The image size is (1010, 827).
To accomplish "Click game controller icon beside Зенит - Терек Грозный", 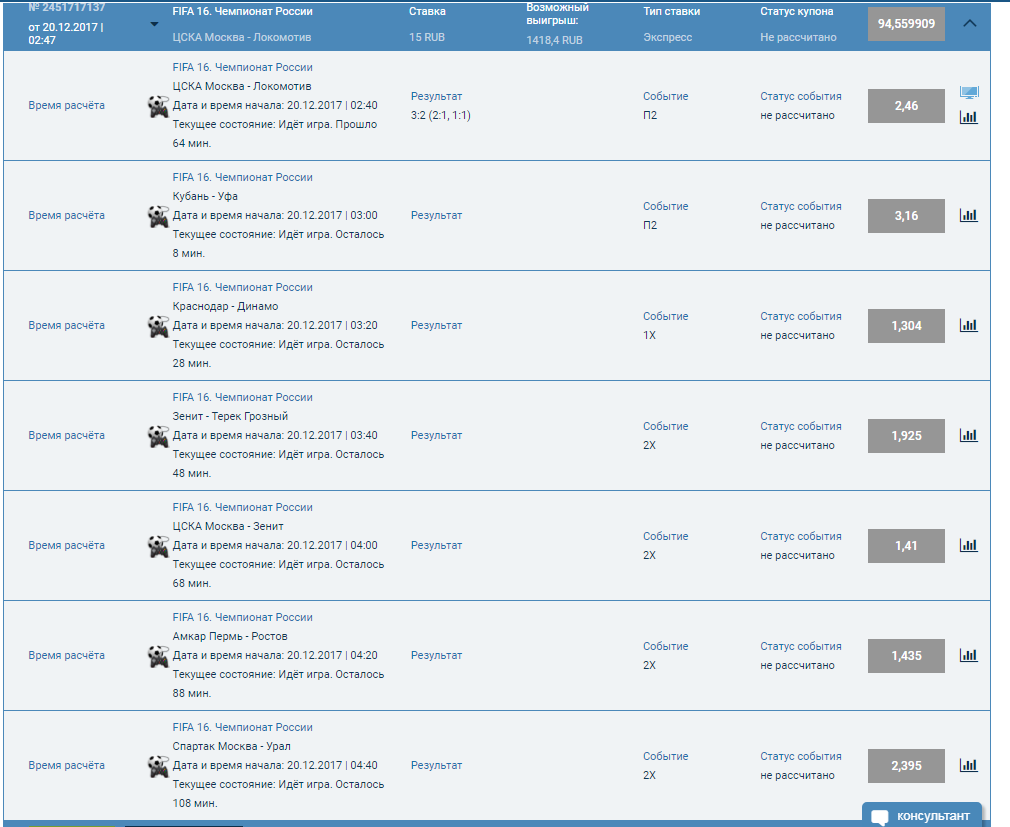I will pos(158,437).
